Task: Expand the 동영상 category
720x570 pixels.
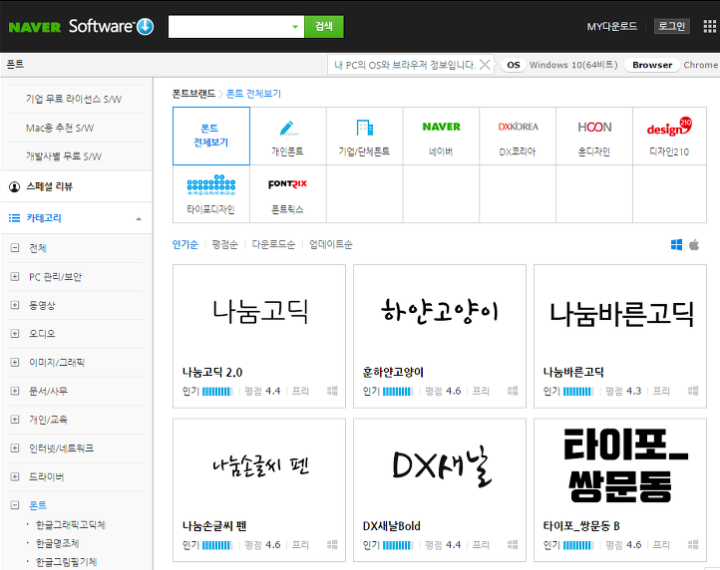Action: (x=15, y=305)
